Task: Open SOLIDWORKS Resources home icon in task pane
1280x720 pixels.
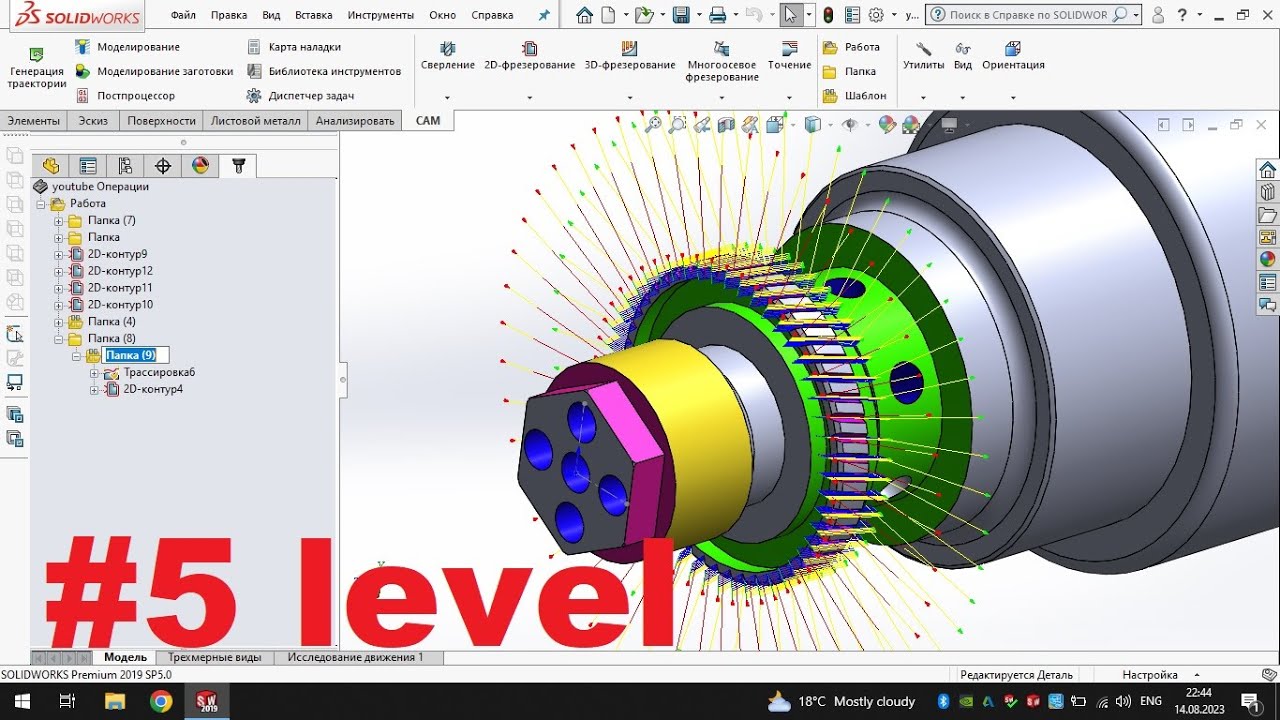Action: pyautogui.click(x=1267, y=169)
